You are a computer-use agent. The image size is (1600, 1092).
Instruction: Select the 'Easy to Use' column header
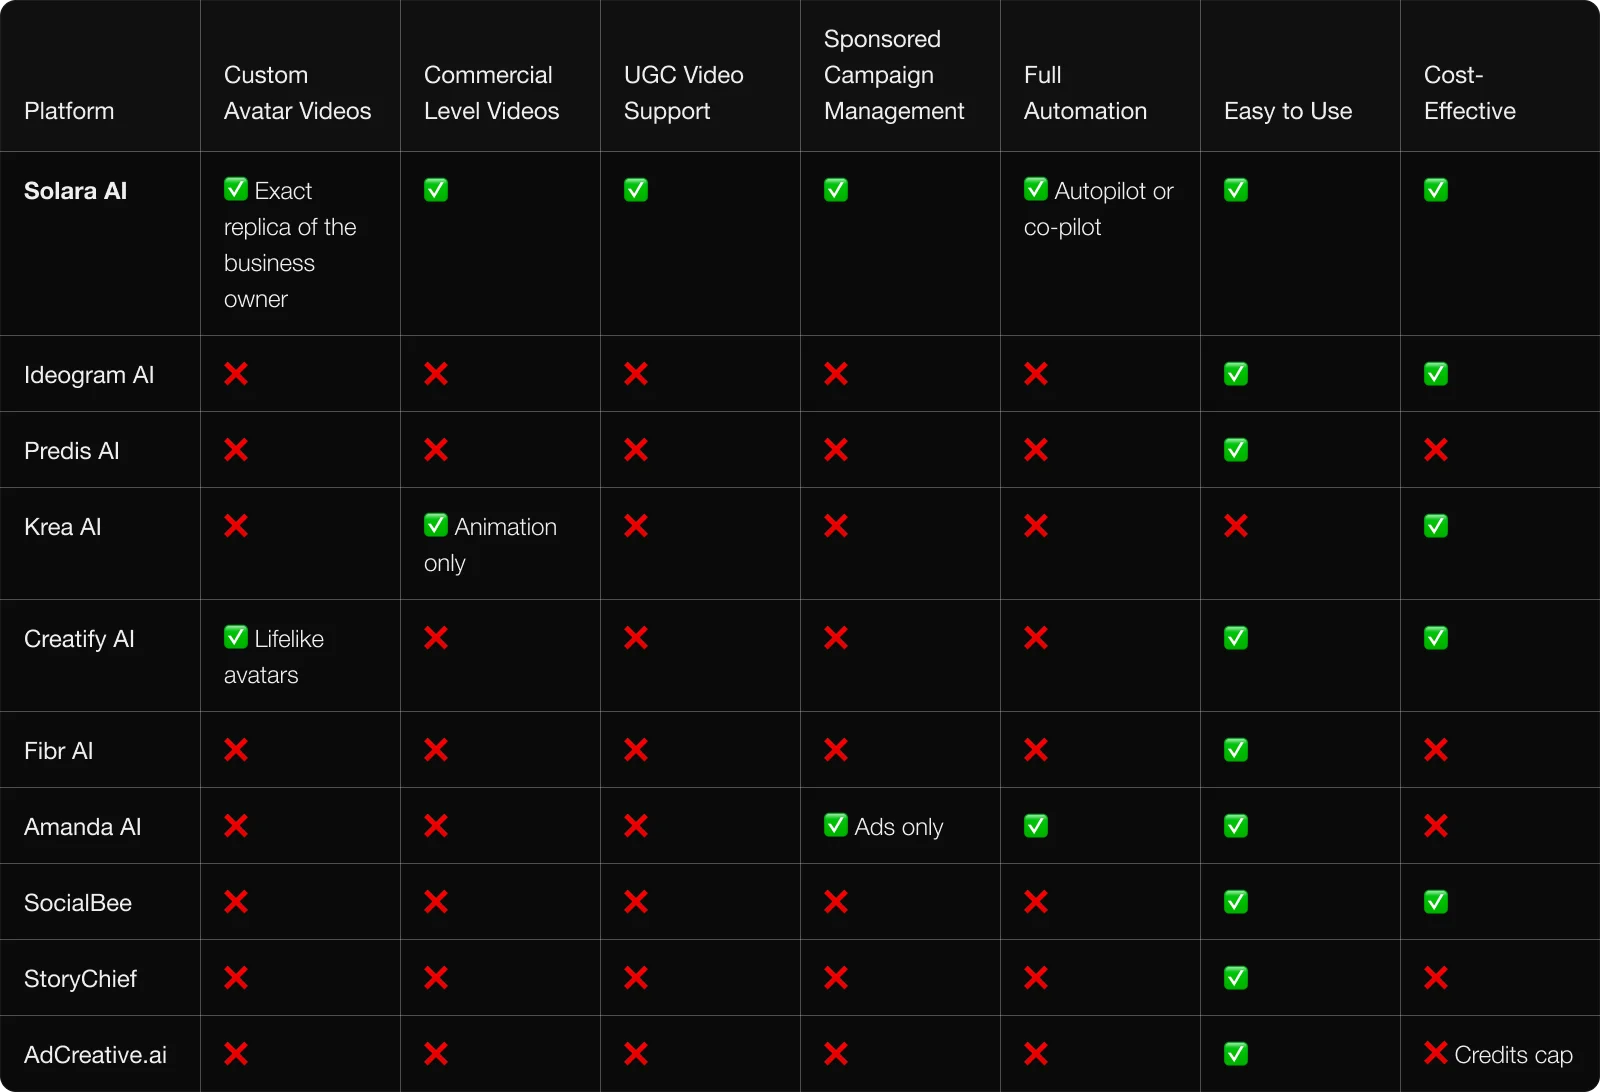[1288, 111]
